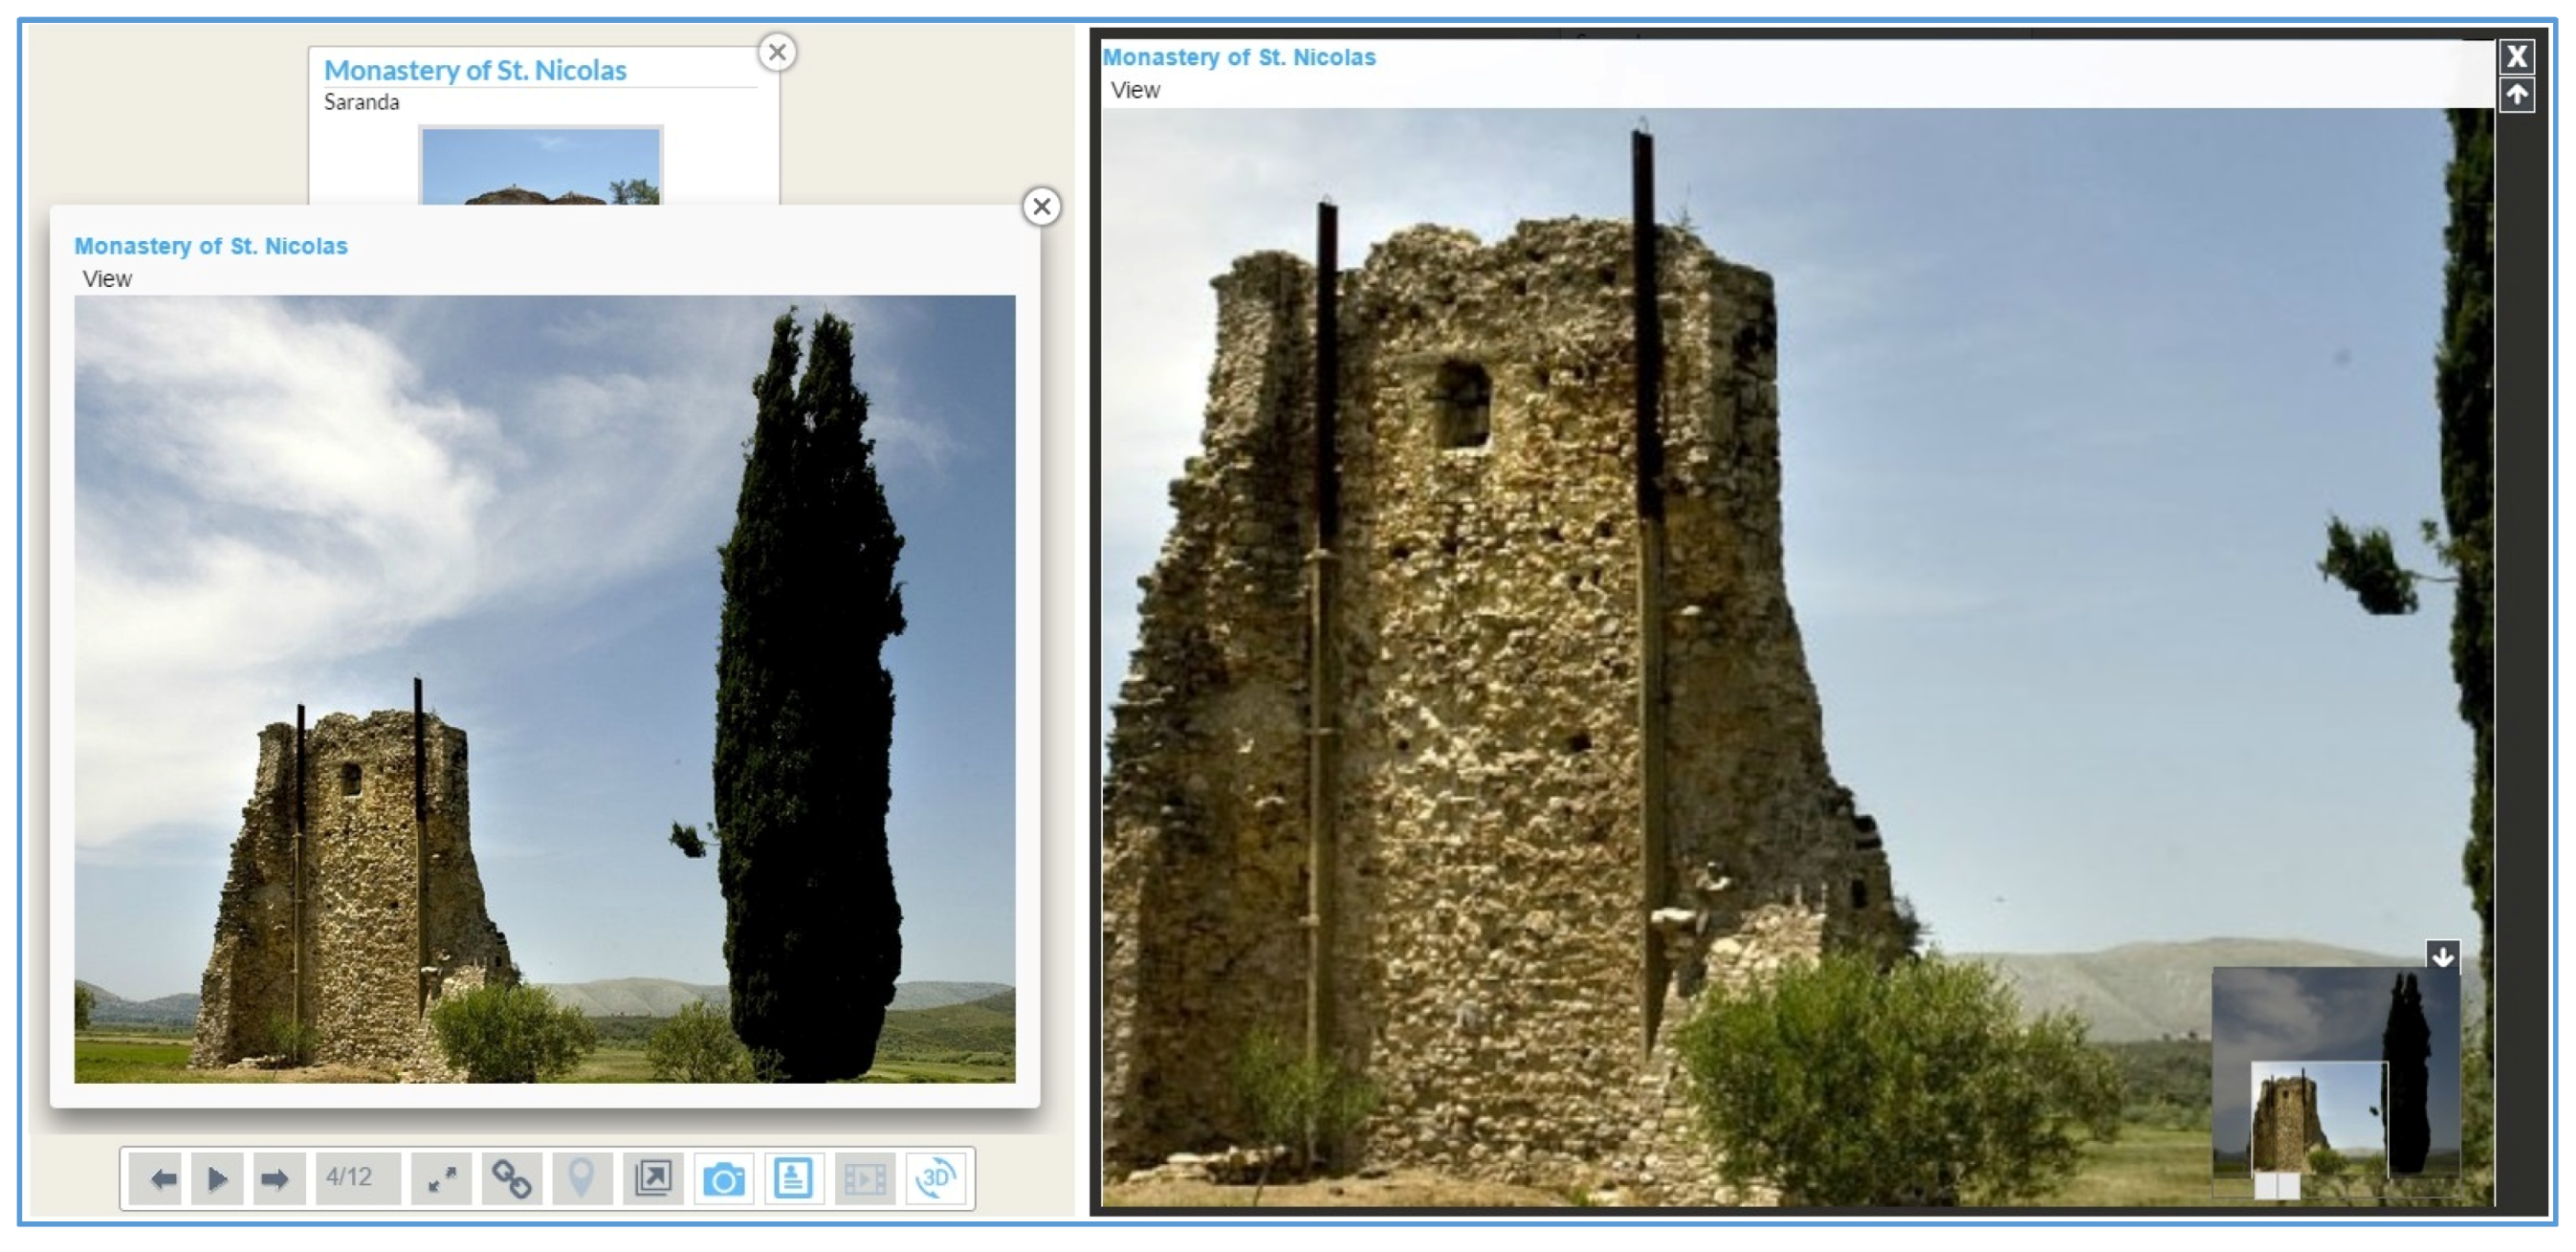2576x1252 pixels.
Task: Close the Saranda info card
Action: pyautogui.click(x=777, y=52)
